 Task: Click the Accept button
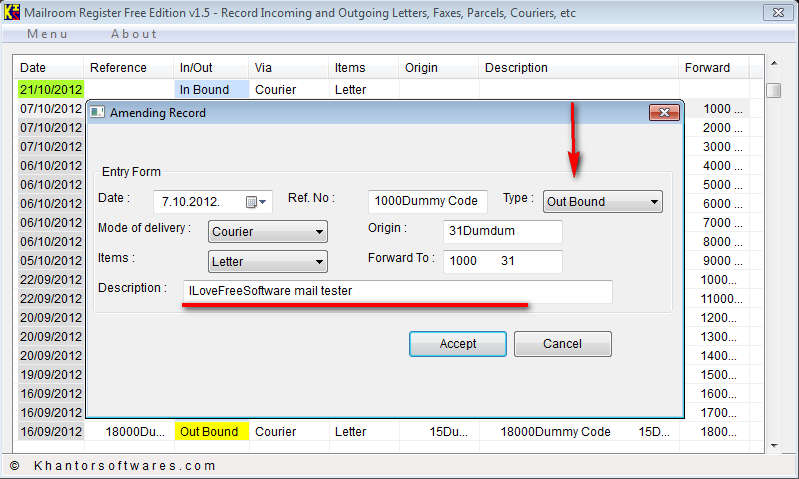pyautogui.click(x=458, y=344)
